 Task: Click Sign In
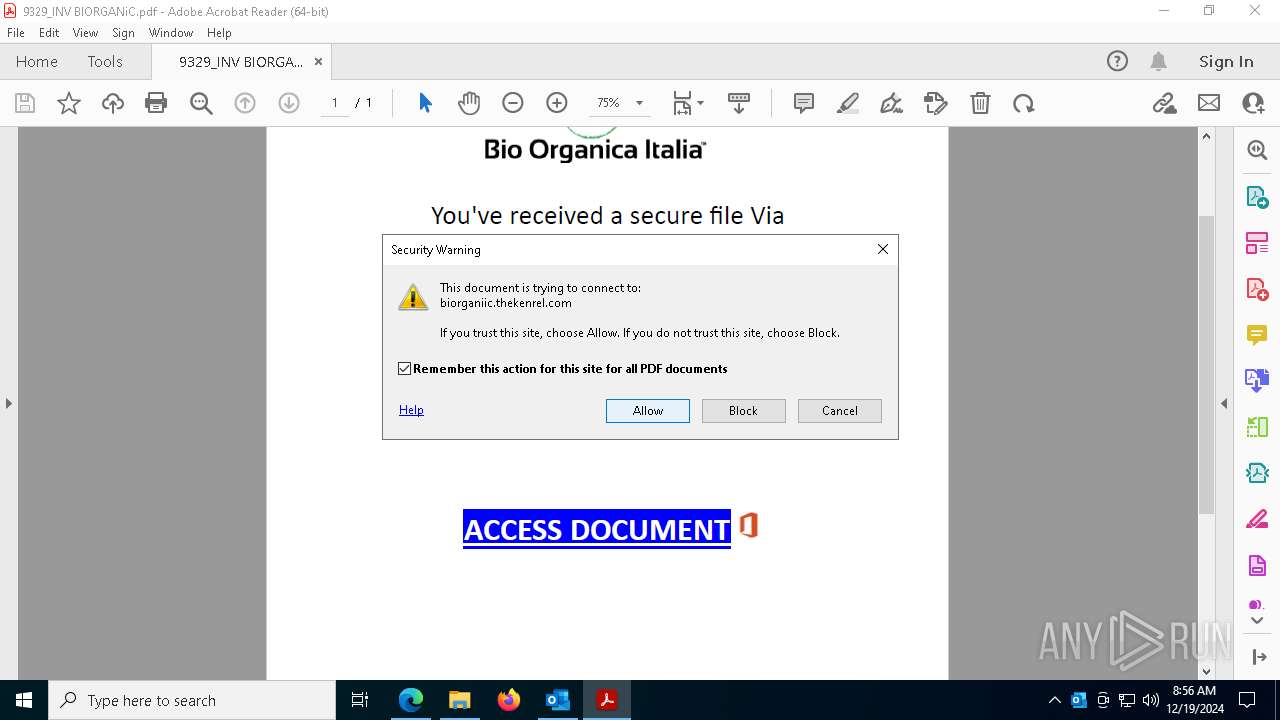1226,61
